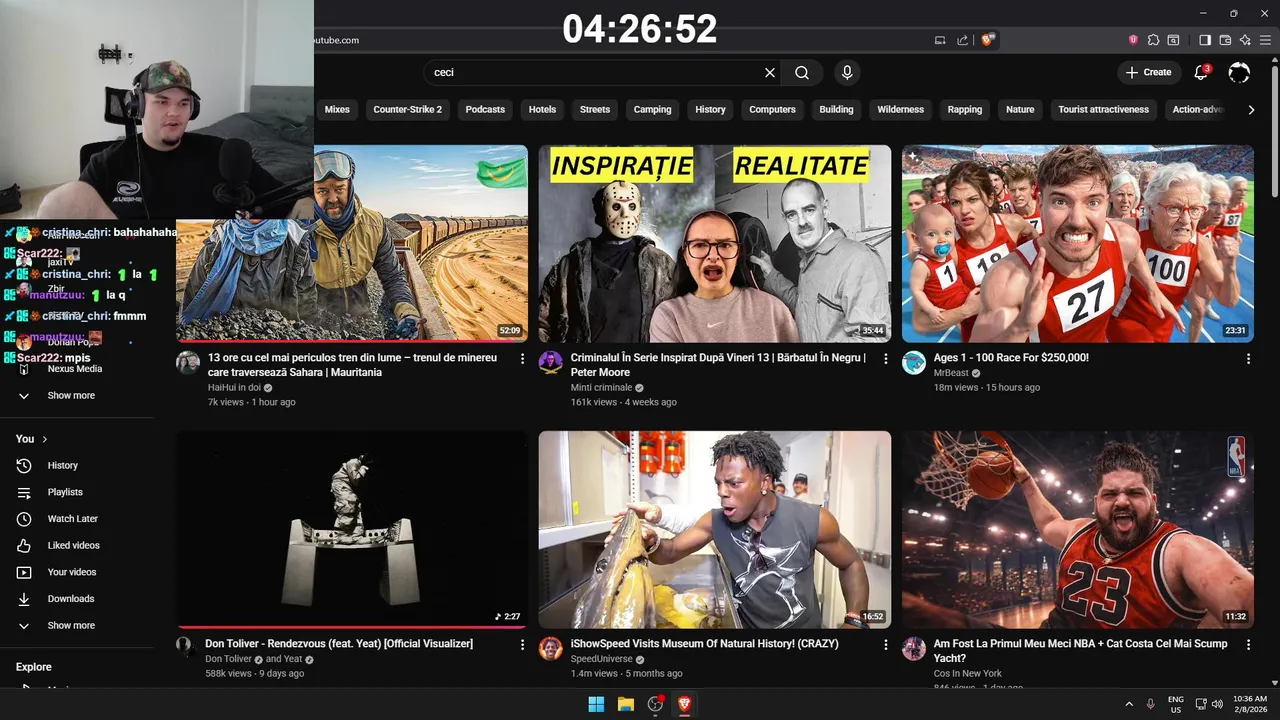Image resolution: width=1280 pixels, height=720 pixels.
Task: Open YouTube notifications bell
Action: 1202,72
